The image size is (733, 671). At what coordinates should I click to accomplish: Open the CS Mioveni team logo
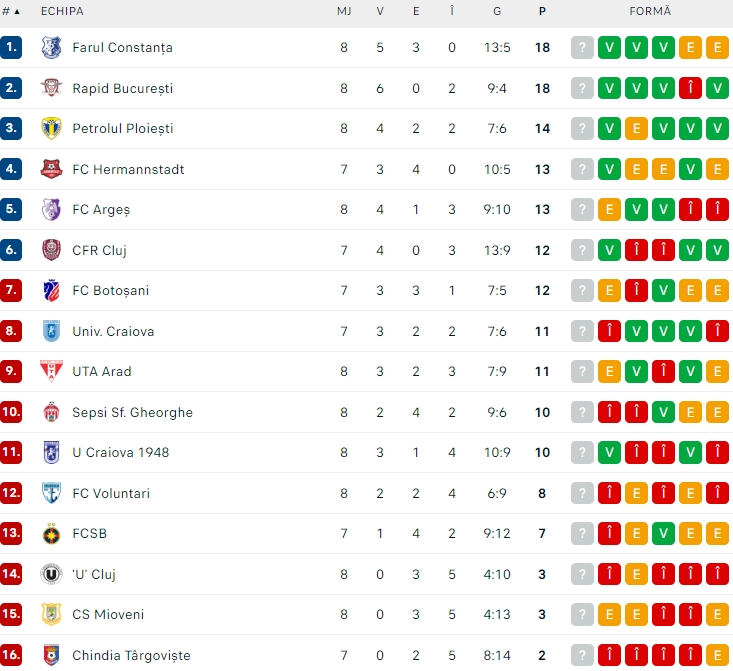coord(51,614)
